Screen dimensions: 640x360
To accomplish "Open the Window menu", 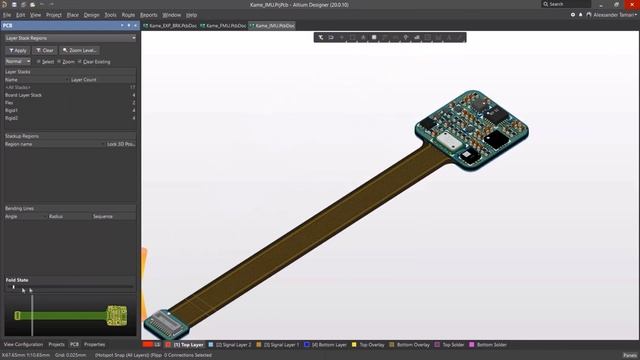I will coord(171,15).
